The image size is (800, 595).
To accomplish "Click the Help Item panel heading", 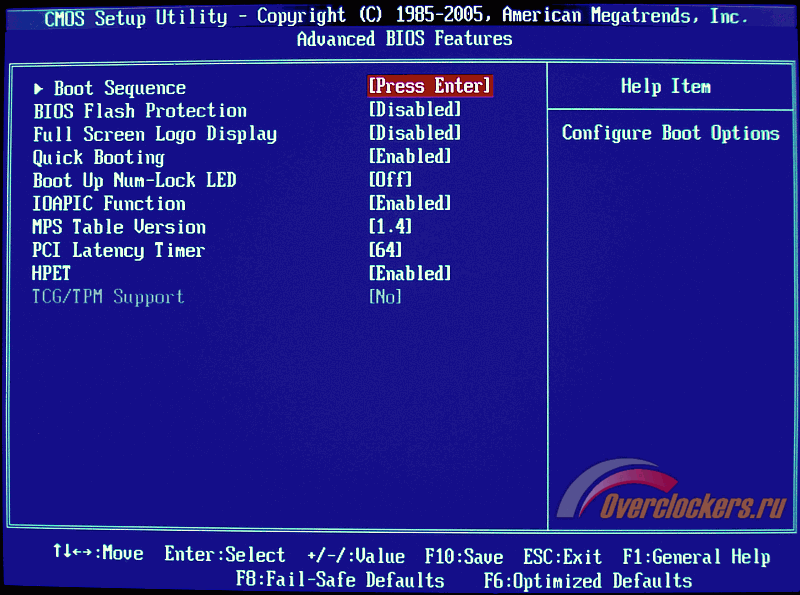I will pos(666,87).
